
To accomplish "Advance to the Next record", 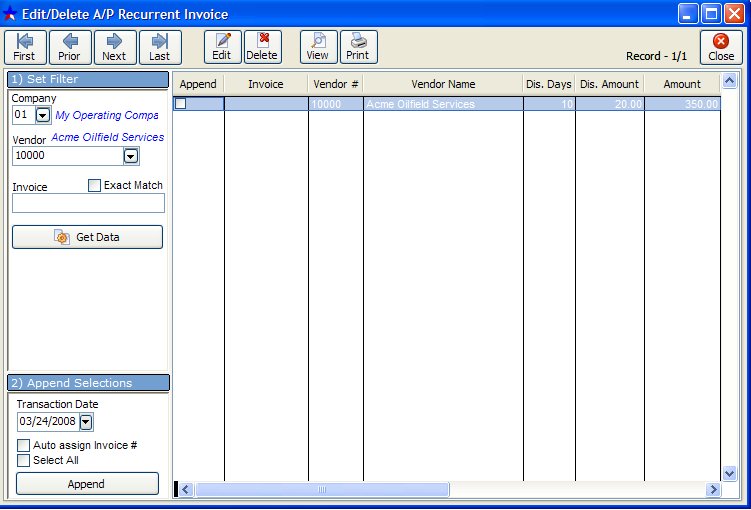I will coord(115,47).
